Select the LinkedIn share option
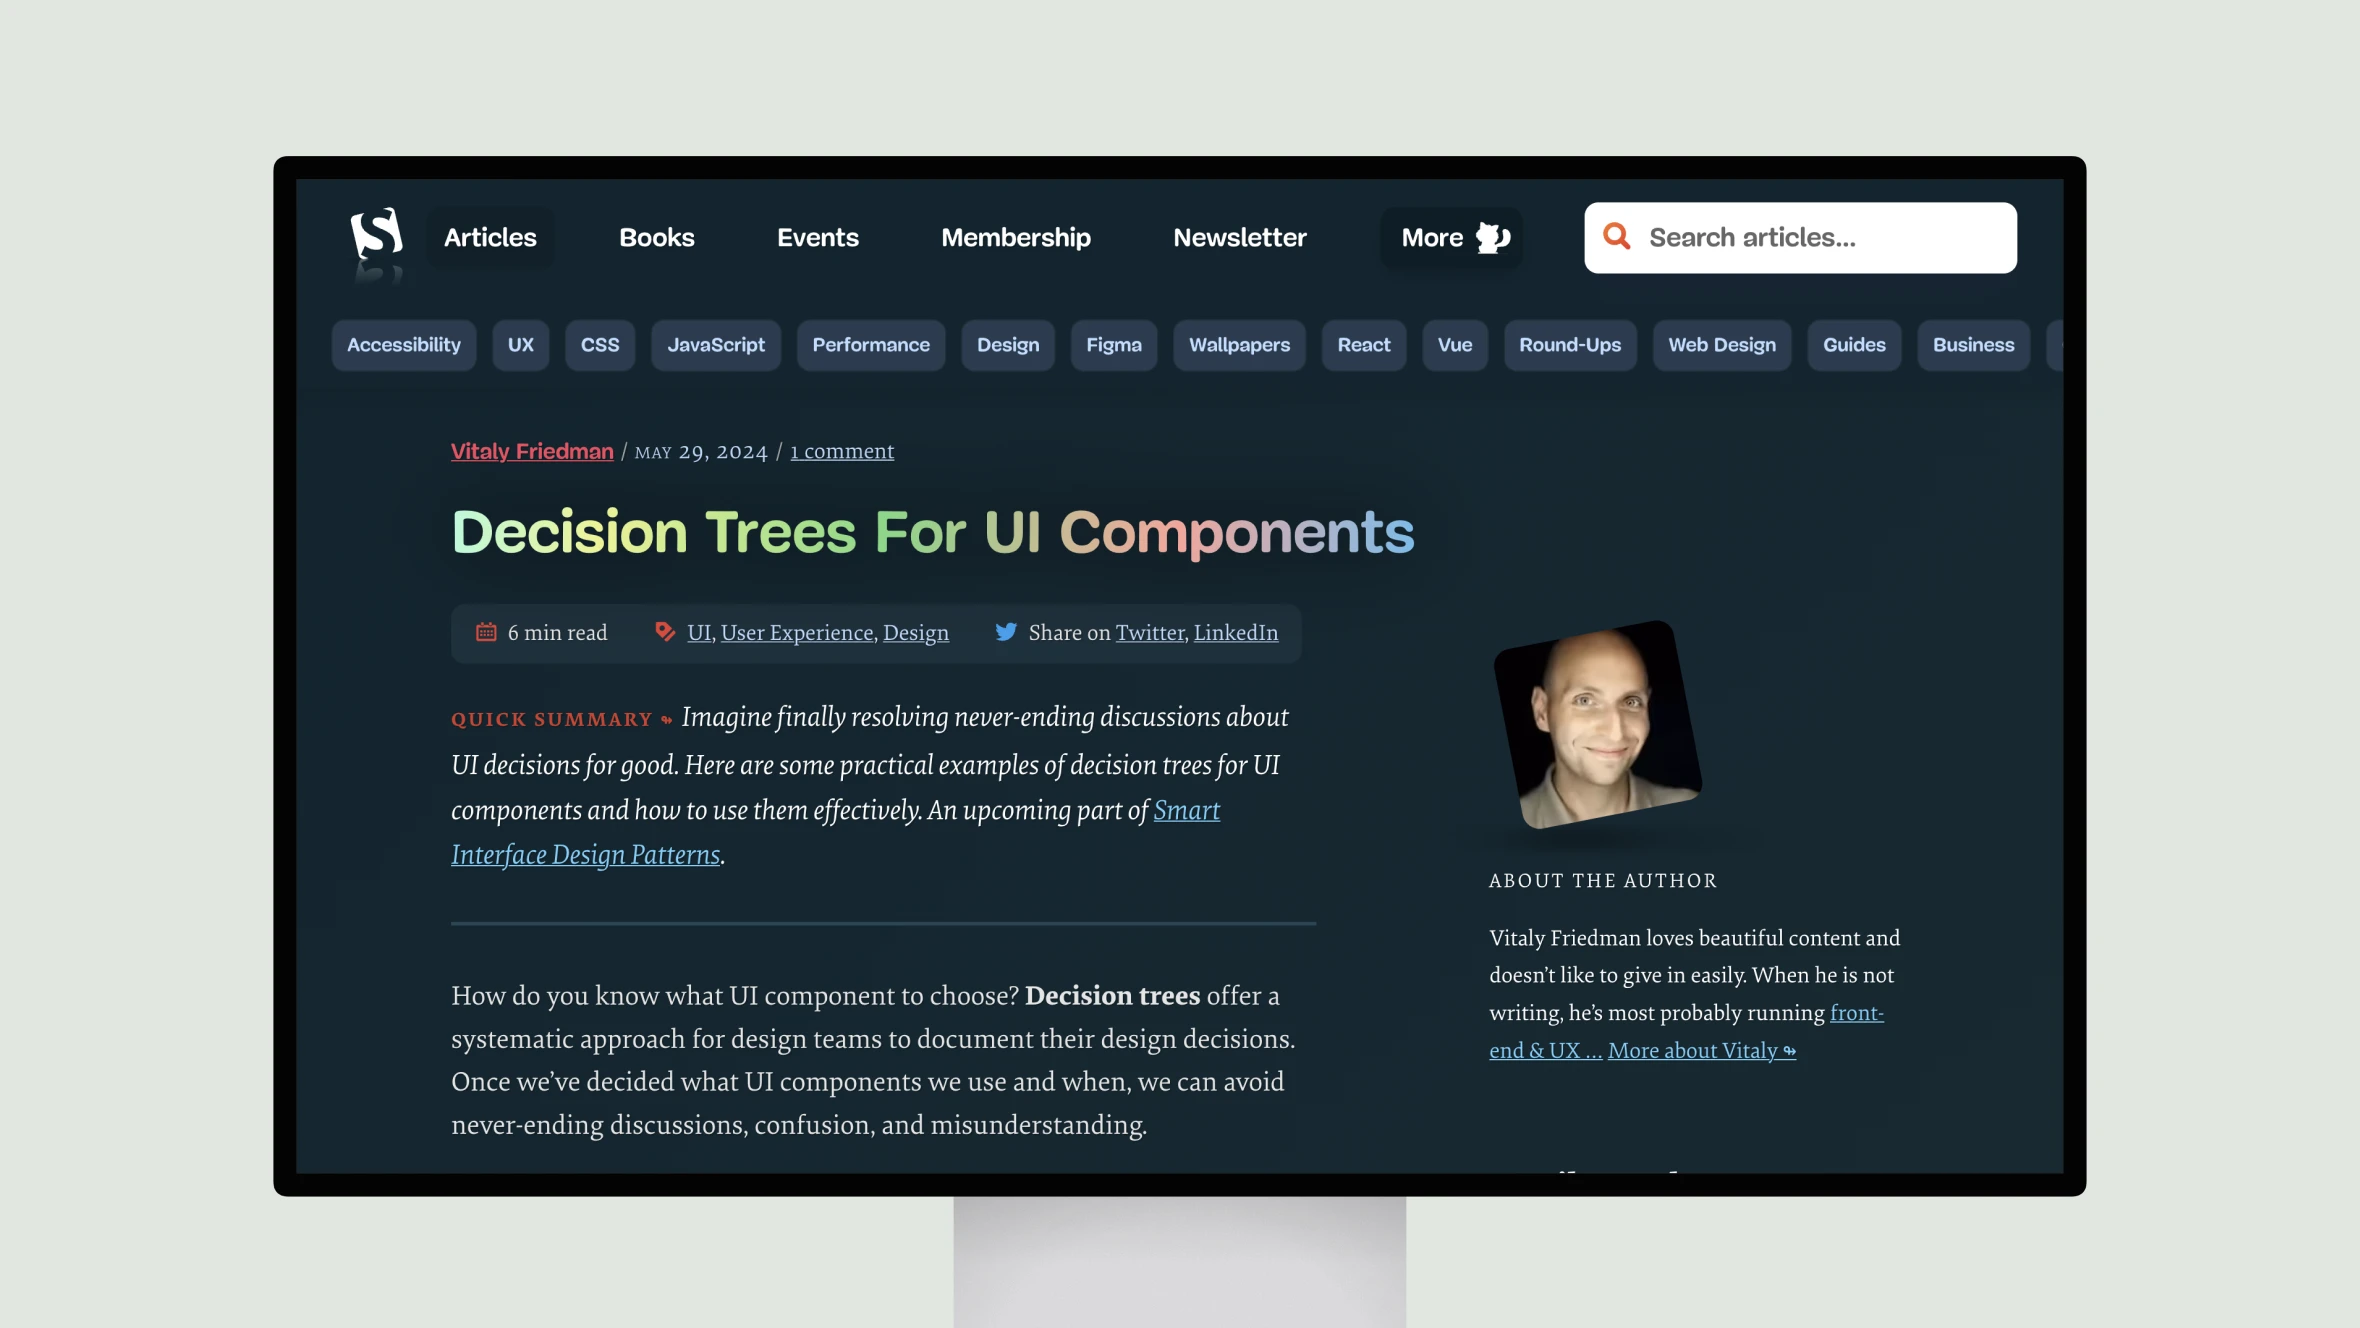 point(1237,632)
